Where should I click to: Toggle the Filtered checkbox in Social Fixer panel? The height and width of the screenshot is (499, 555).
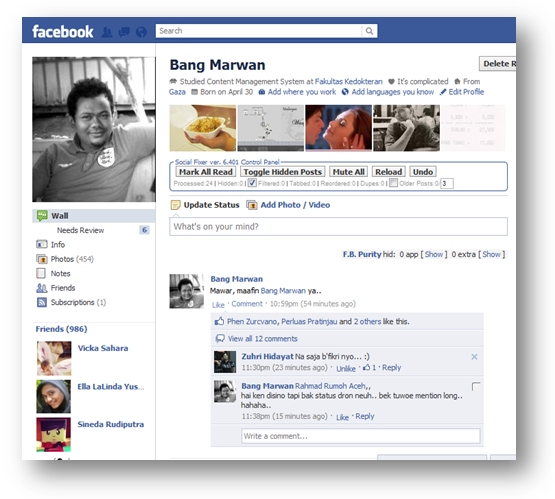252,183
